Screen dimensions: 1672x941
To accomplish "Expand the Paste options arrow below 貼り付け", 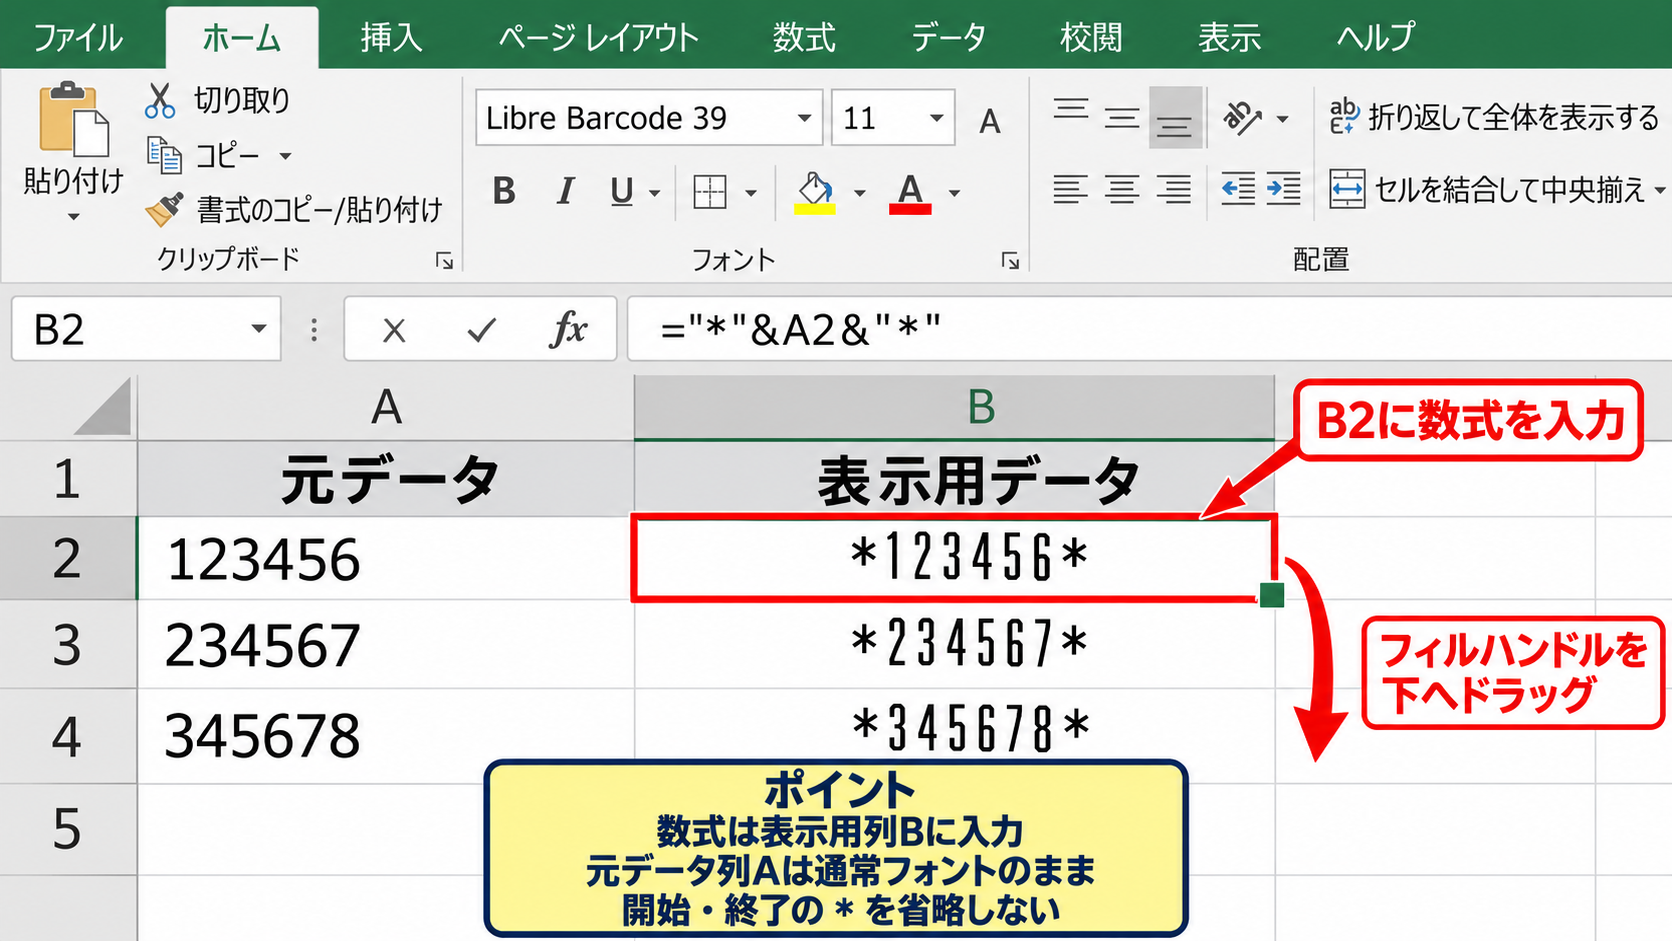I will coord(73,217).
